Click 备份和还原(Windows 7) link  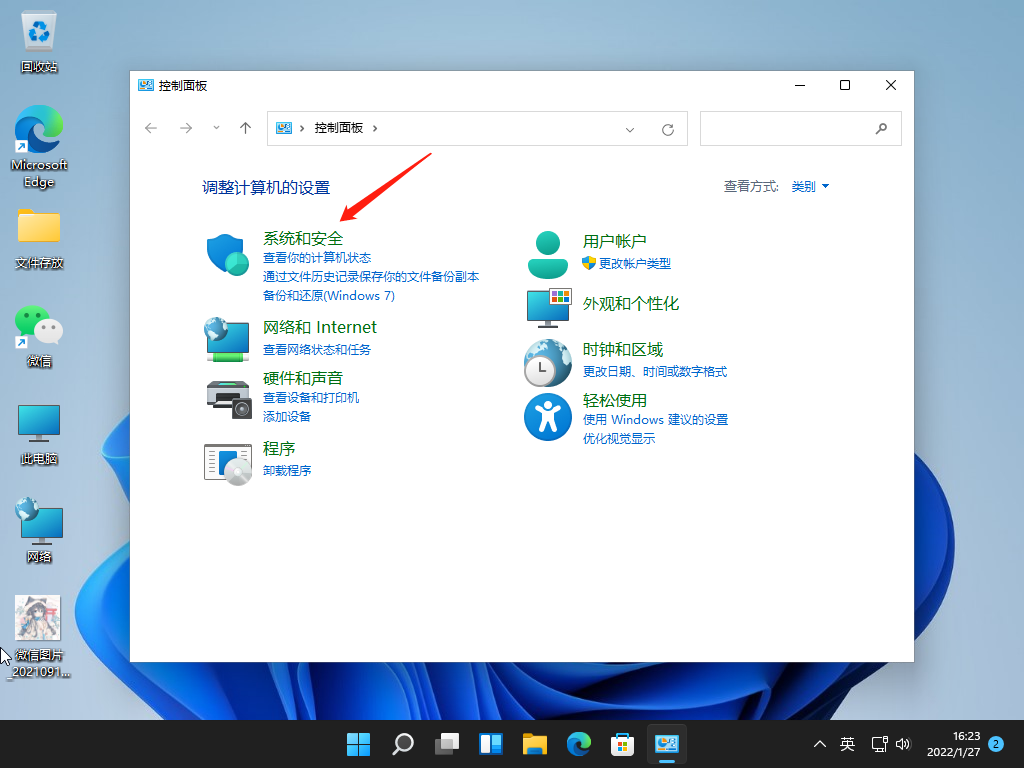[330, 295]
